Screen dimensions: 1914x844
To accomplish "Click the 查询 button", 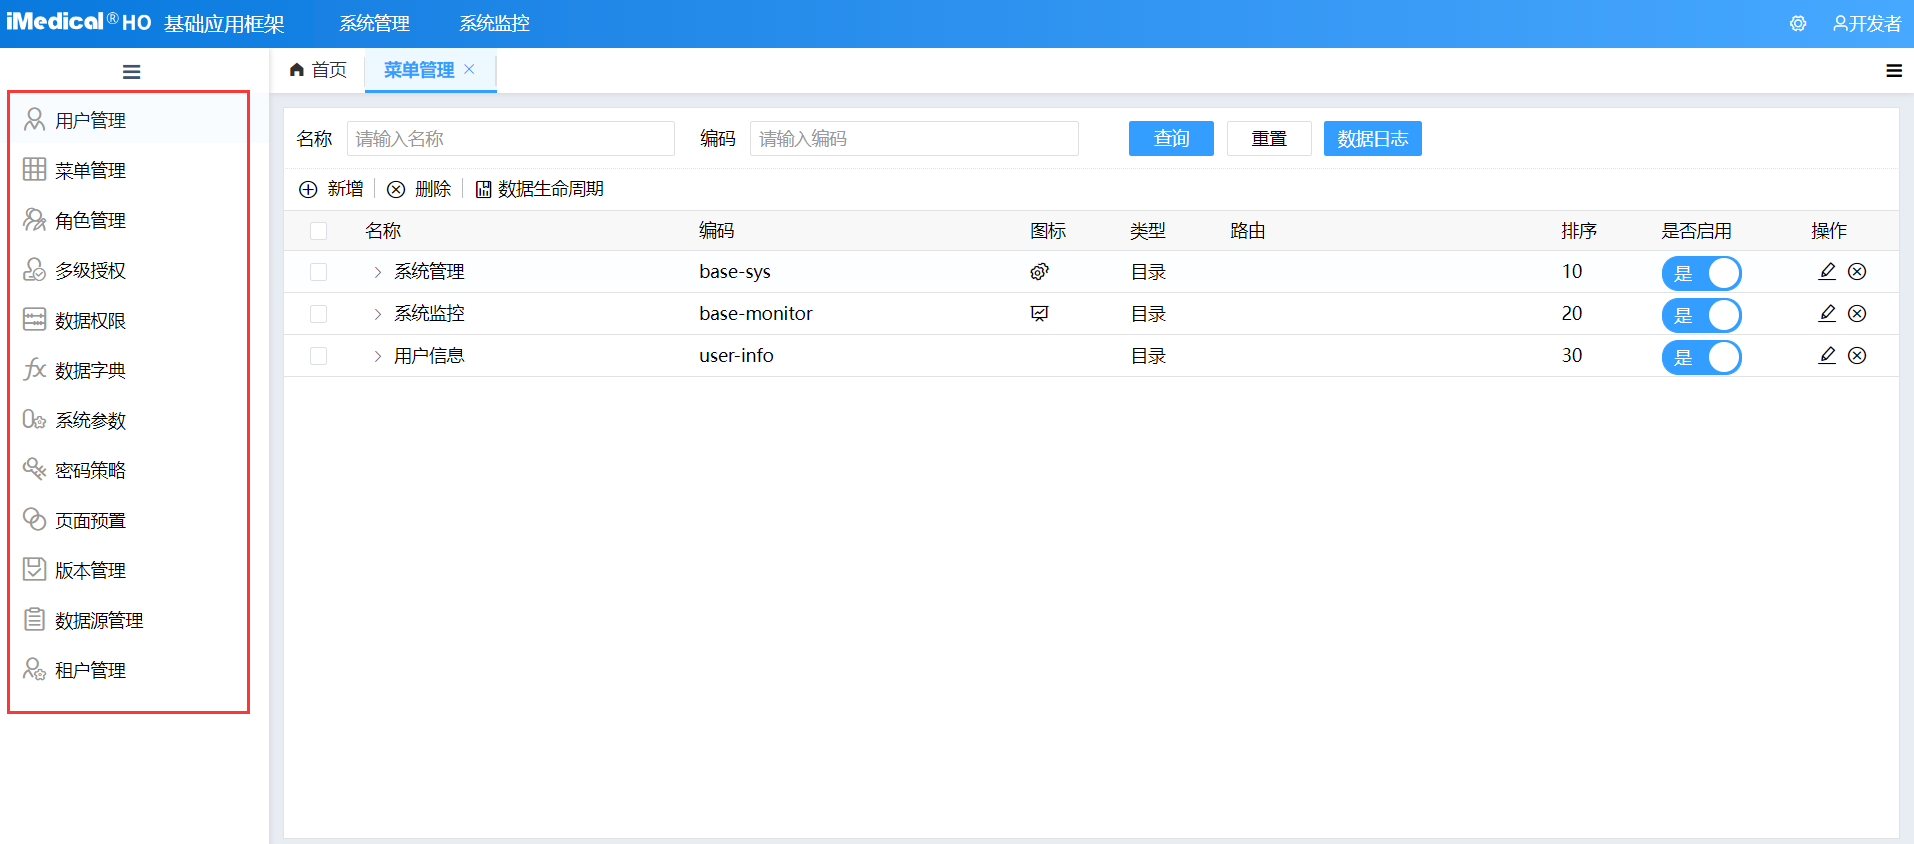I will 1171,138.
